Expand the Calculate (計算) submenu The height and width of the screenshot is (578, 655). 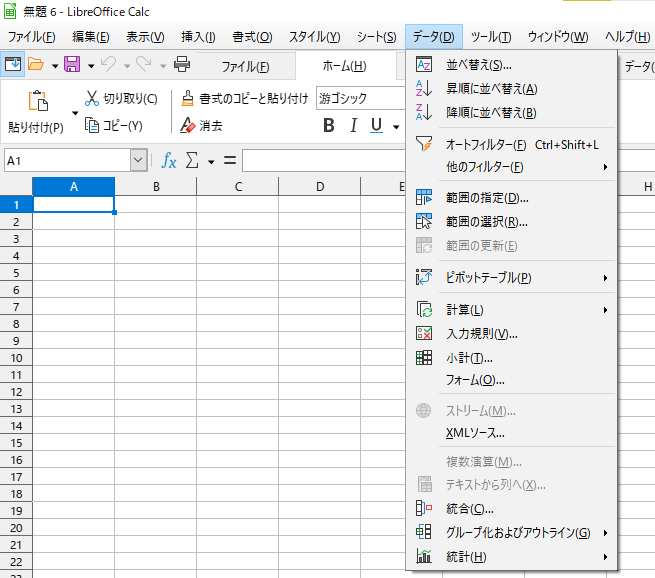[x=511, y=309]
